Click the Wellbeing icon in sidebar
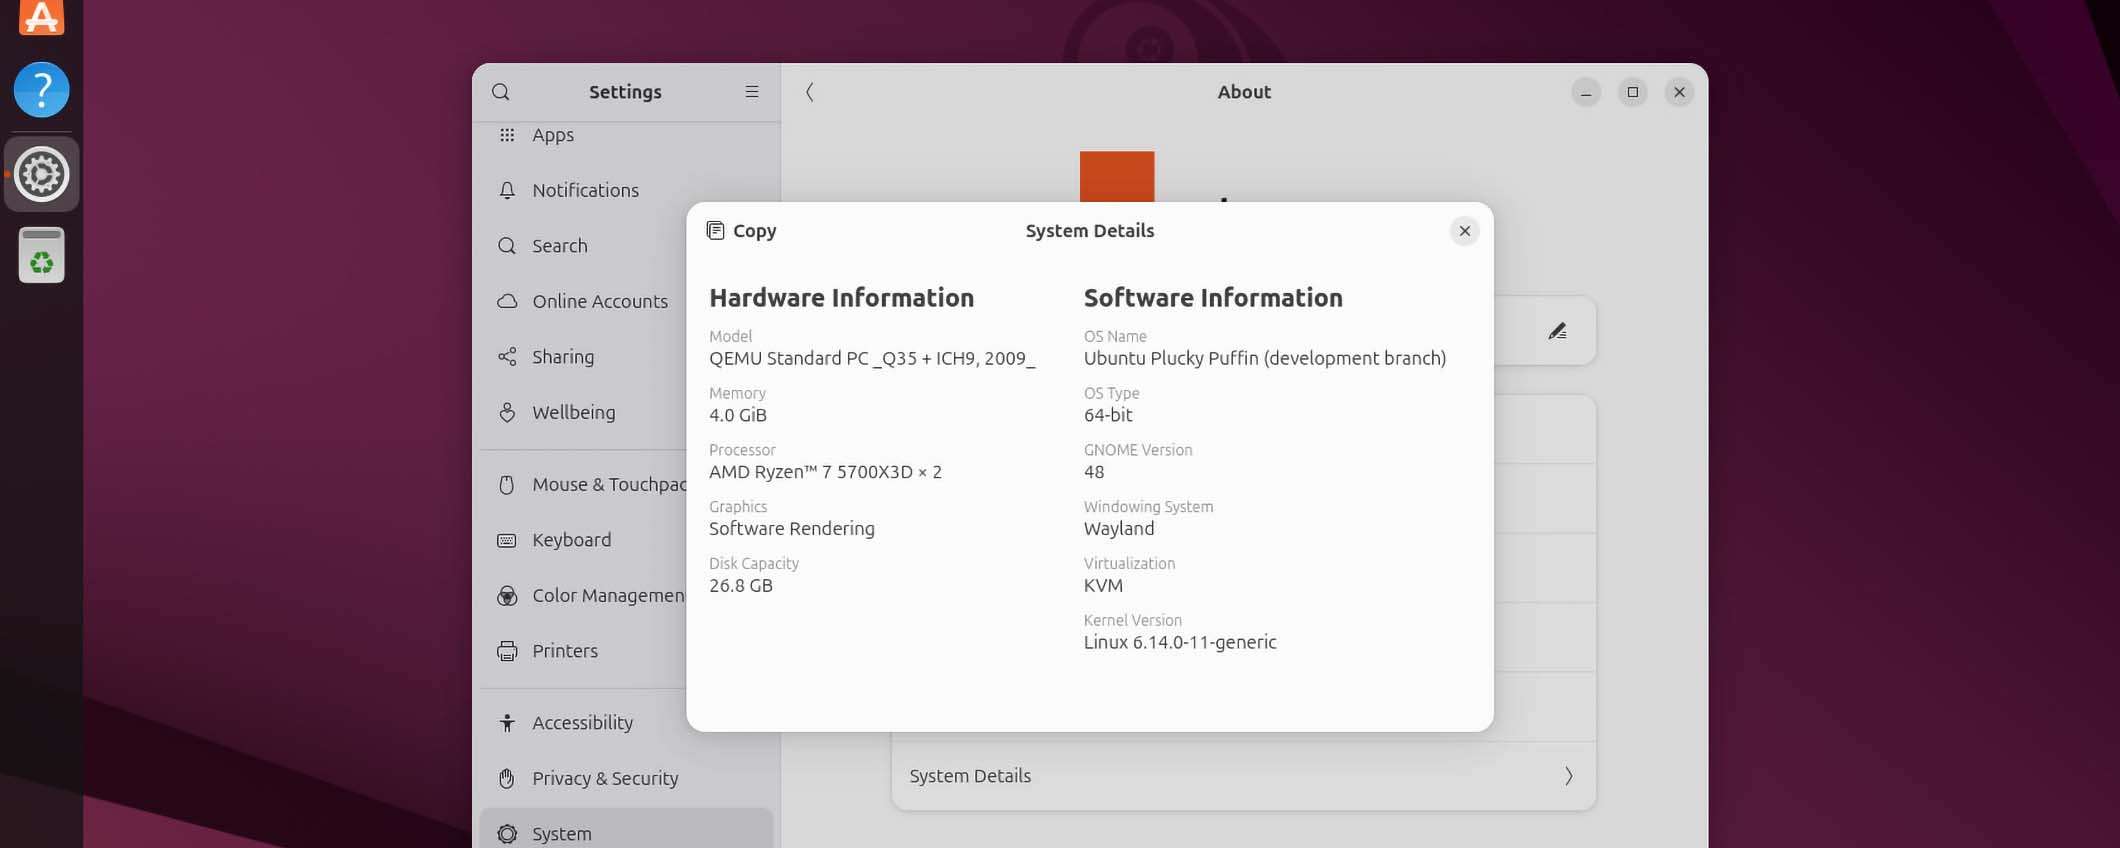 click(507, 412)
